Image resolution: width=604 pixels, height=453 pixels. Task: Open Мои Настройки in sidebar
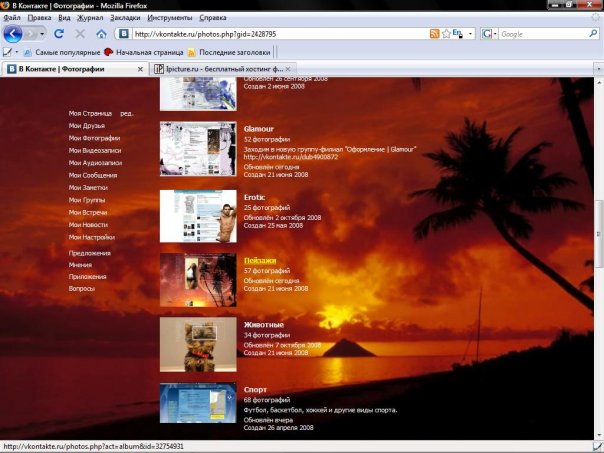pyautogui.click(x=92, y=237)
